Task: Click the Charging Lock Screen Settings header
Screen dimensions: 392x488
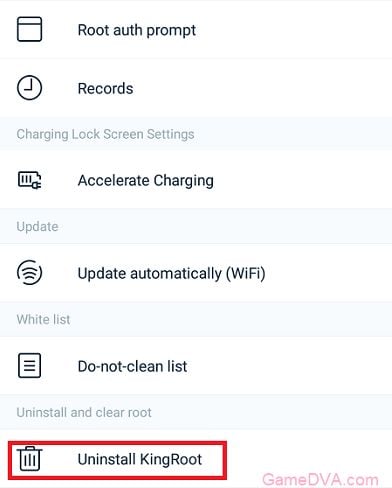Action: click(x=105, y=134)
